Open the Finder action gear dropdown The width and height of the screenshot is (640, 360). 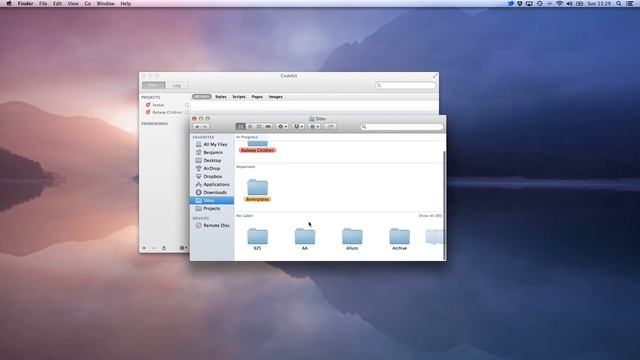[x=282, y=127]
